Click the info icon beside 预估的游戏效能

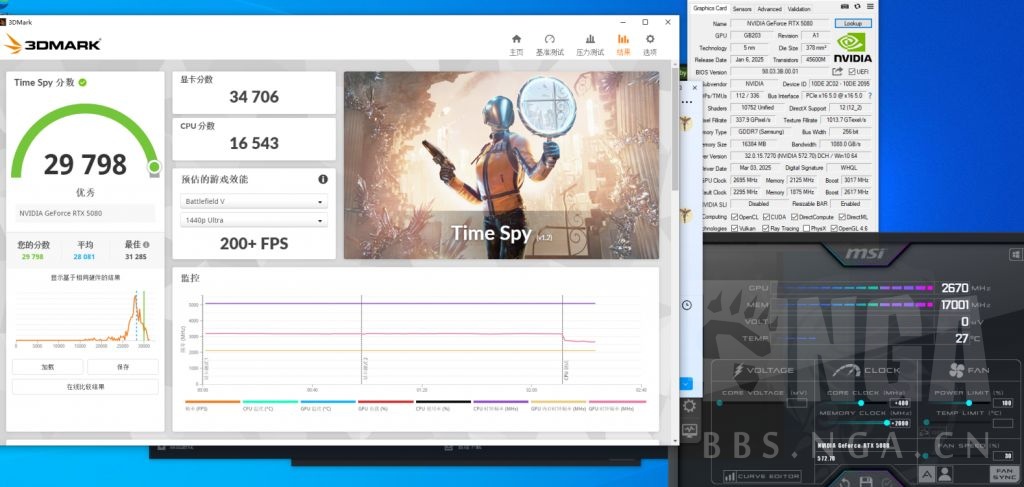click(323, 179)
